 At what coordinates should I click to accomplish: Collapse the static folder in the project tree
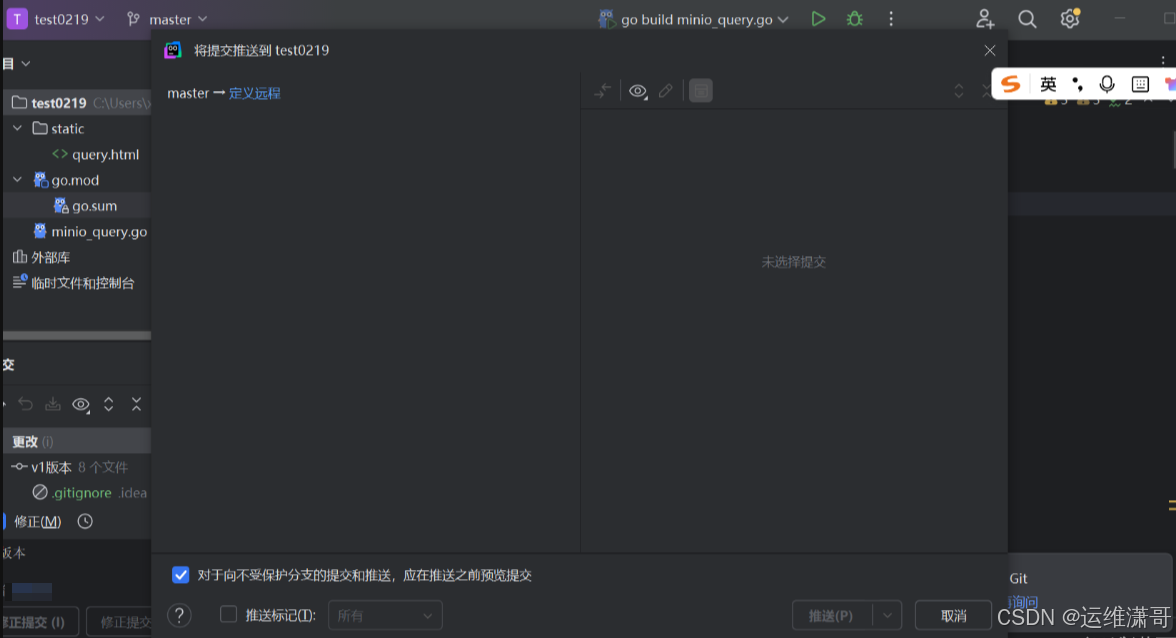pyautogui.click(x=17, y=128)
